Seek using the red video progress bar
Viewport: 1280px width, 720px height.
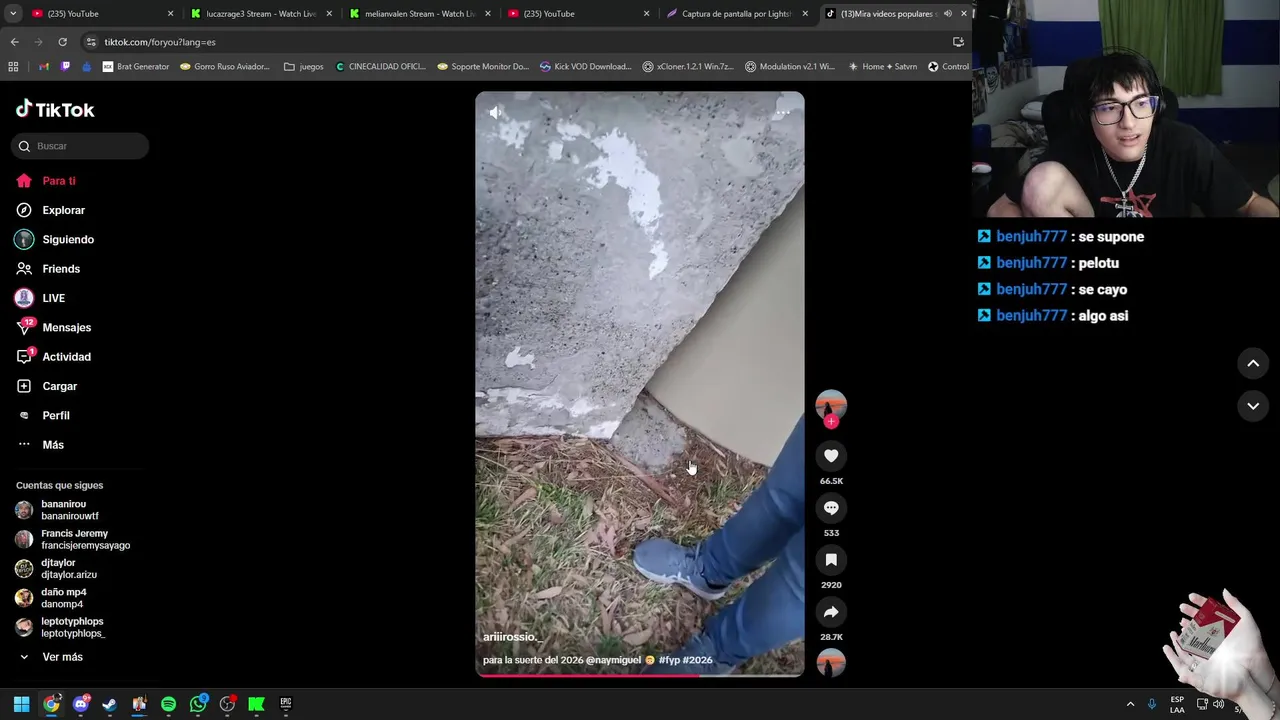point(640,675)
